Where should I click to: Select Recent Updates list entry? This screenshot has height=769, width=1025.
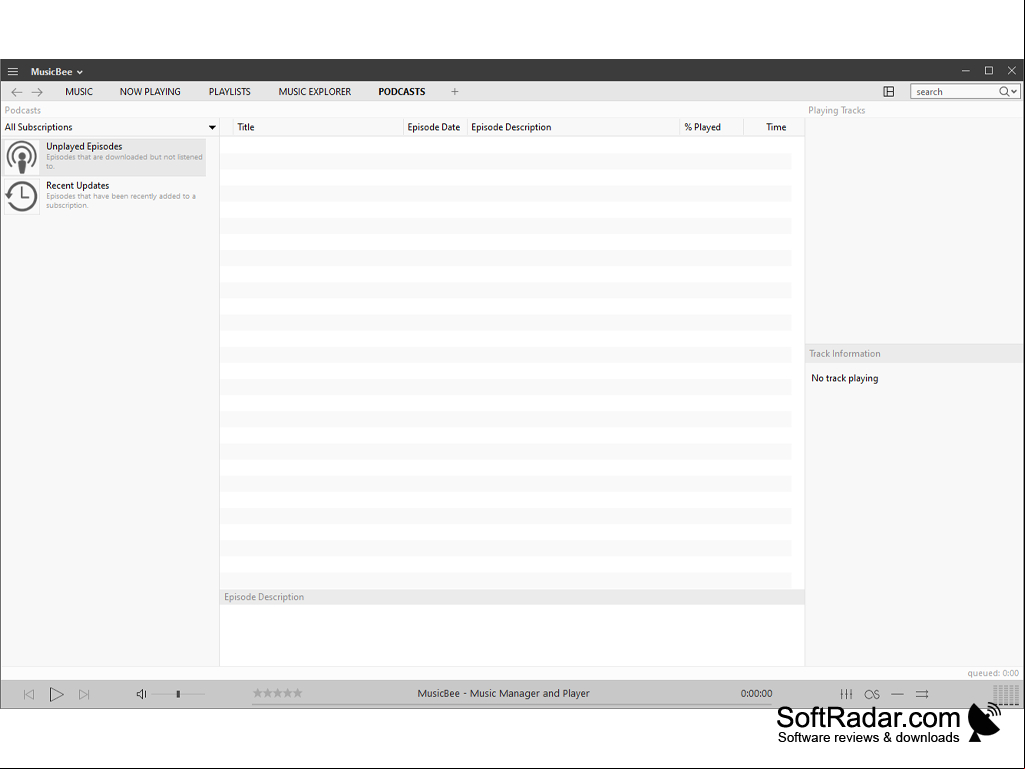(x=105, y=196)
